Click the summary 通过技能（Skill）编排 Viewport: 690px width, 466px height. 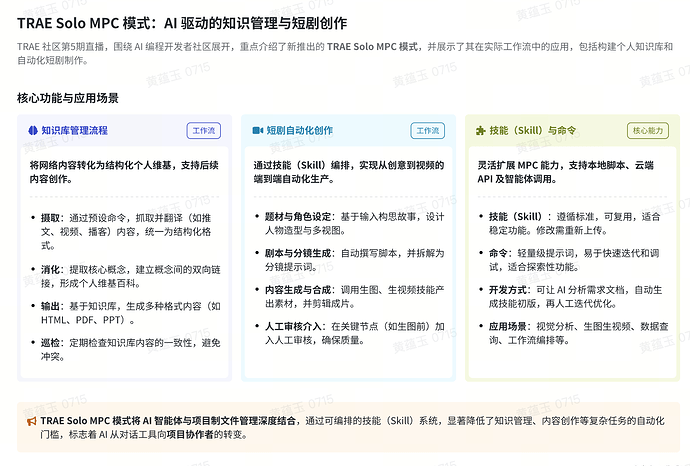pyautogui.click(x=349, y=172)
